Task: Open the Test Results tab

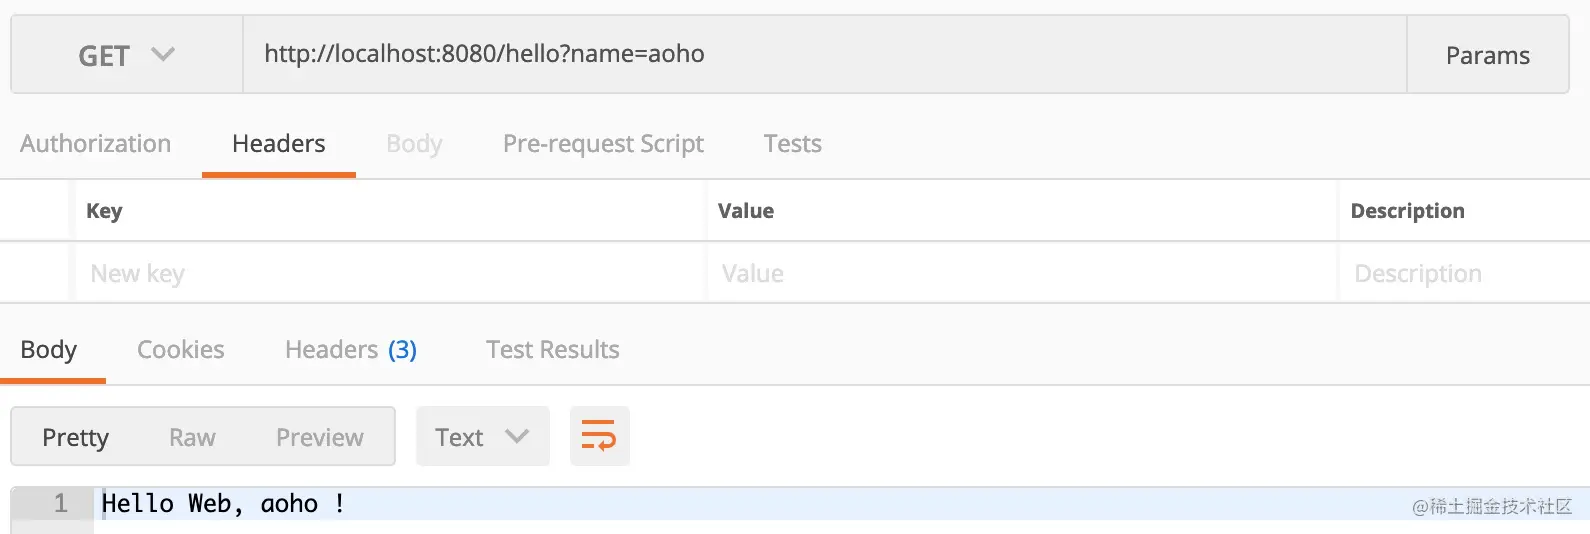Action: [x=553, y=350]
